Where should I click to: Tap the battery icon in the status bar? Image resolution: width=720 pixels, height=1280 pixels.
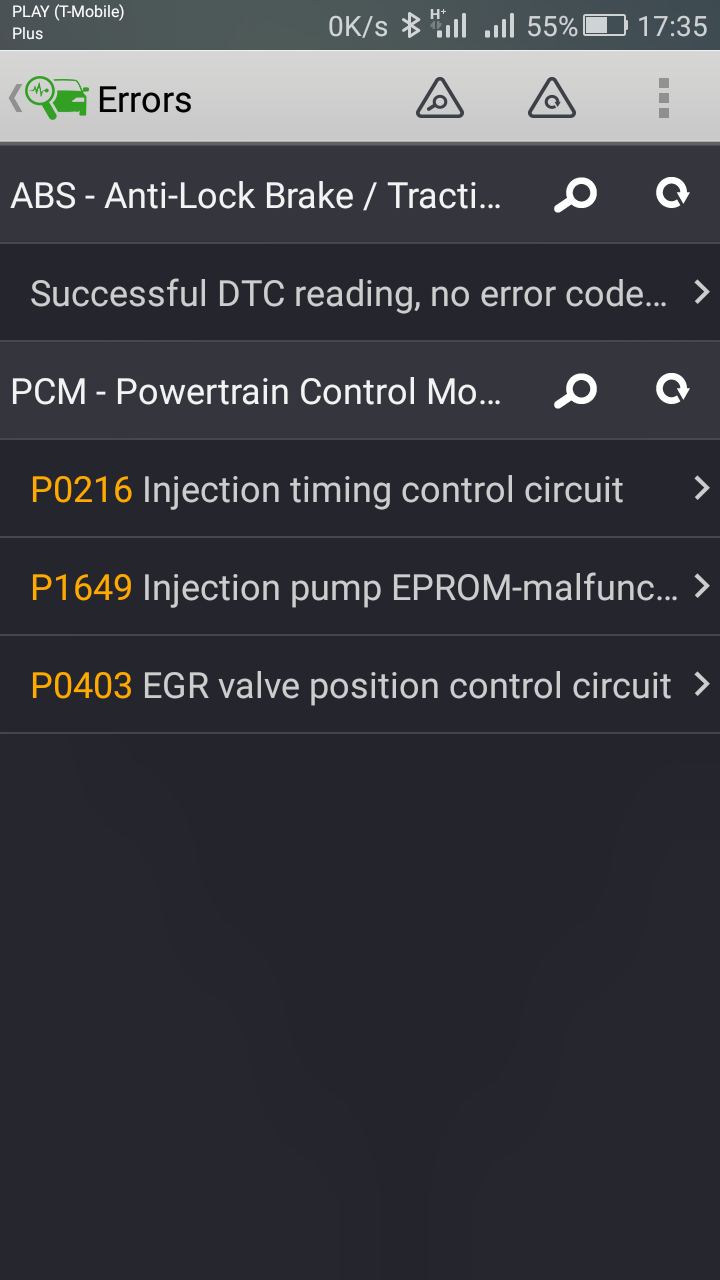[605, 26]
